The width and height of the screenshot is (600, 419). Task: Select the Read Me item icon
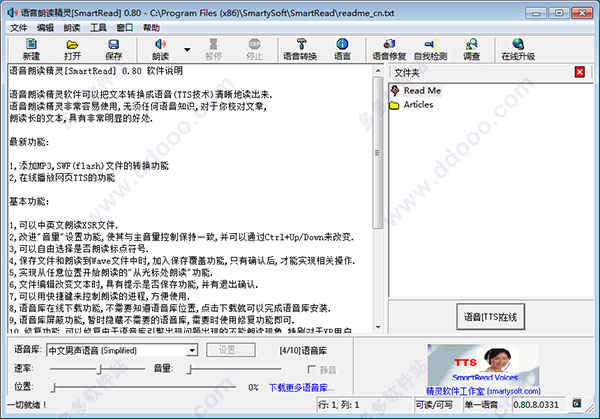pyautogui.click(x=395, y=91)
